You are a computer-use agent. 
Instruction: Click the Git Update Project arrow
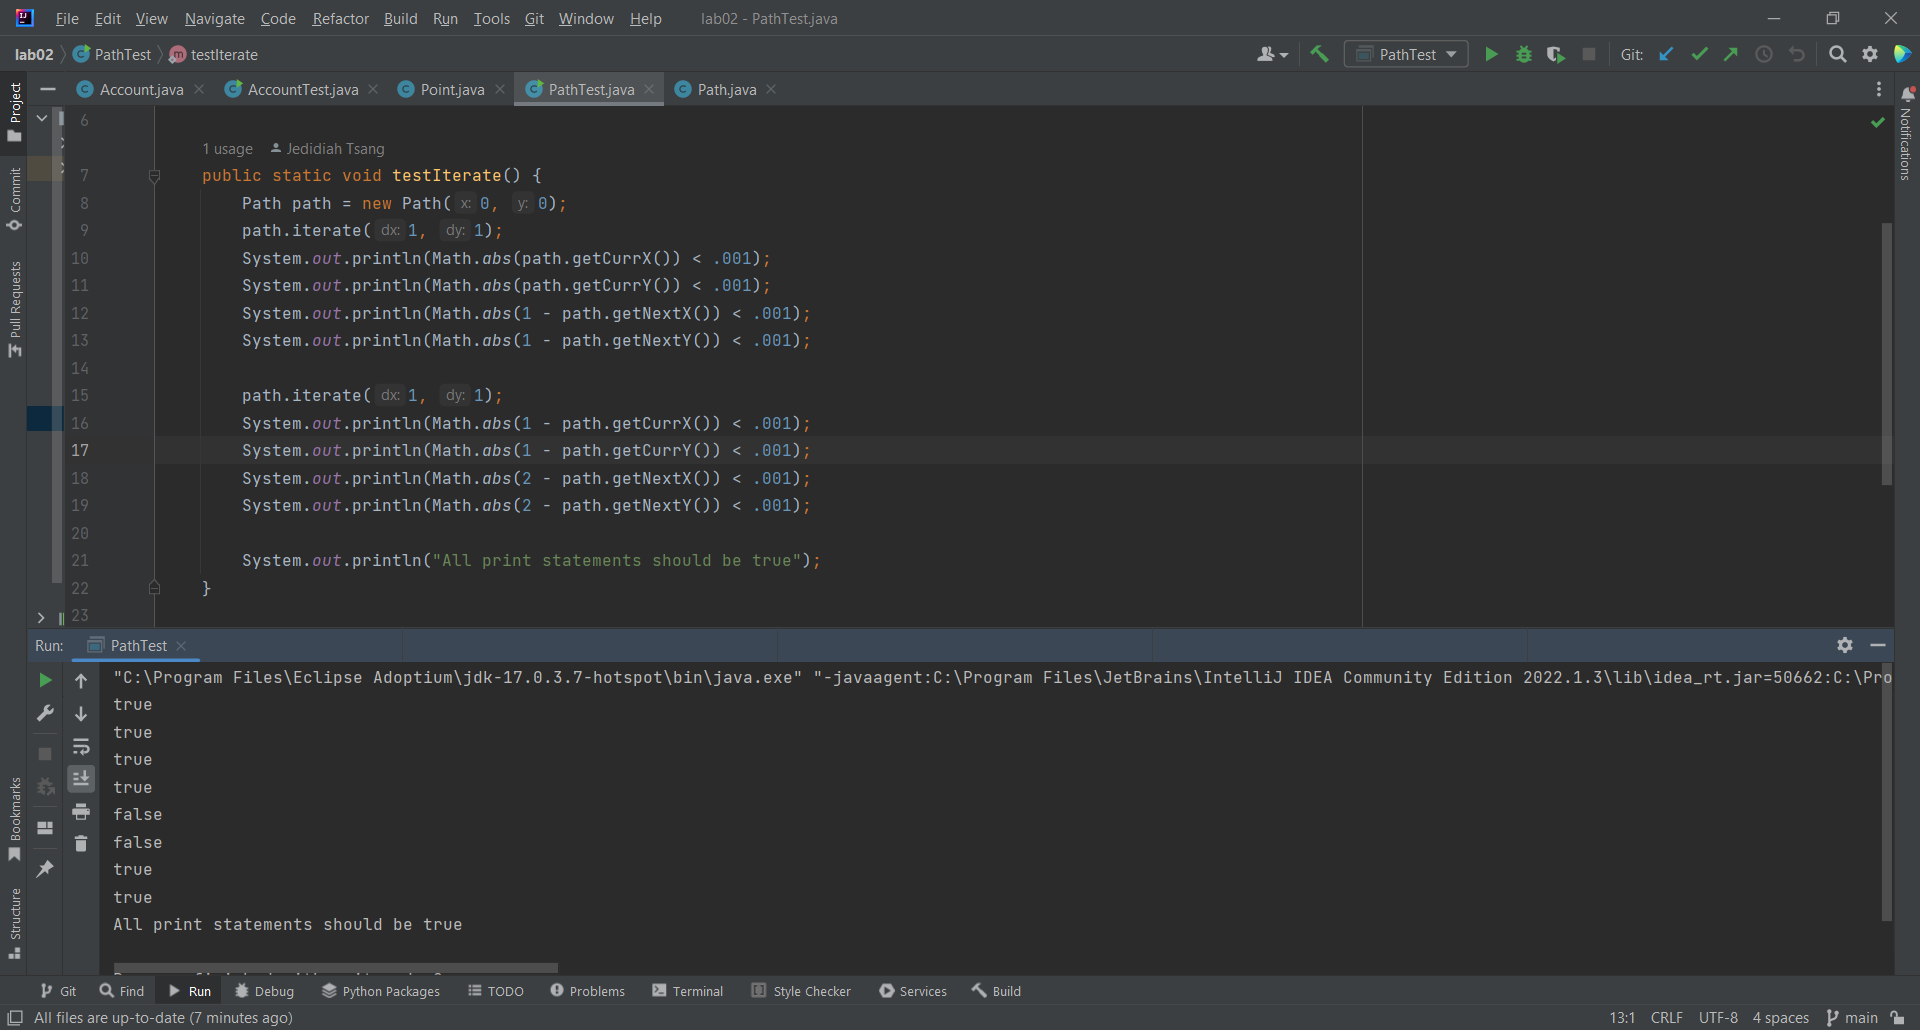point(1666,55)
